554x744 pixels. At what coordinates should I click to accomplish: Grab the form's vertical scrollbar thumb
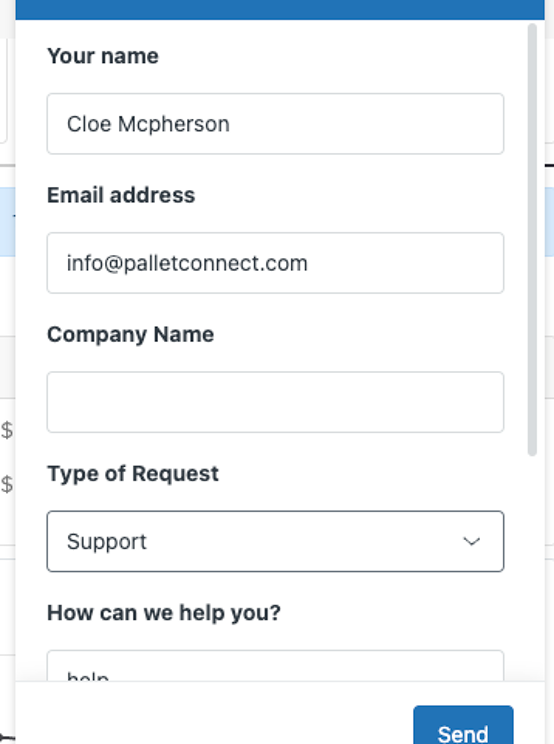(x=532, y=240)
